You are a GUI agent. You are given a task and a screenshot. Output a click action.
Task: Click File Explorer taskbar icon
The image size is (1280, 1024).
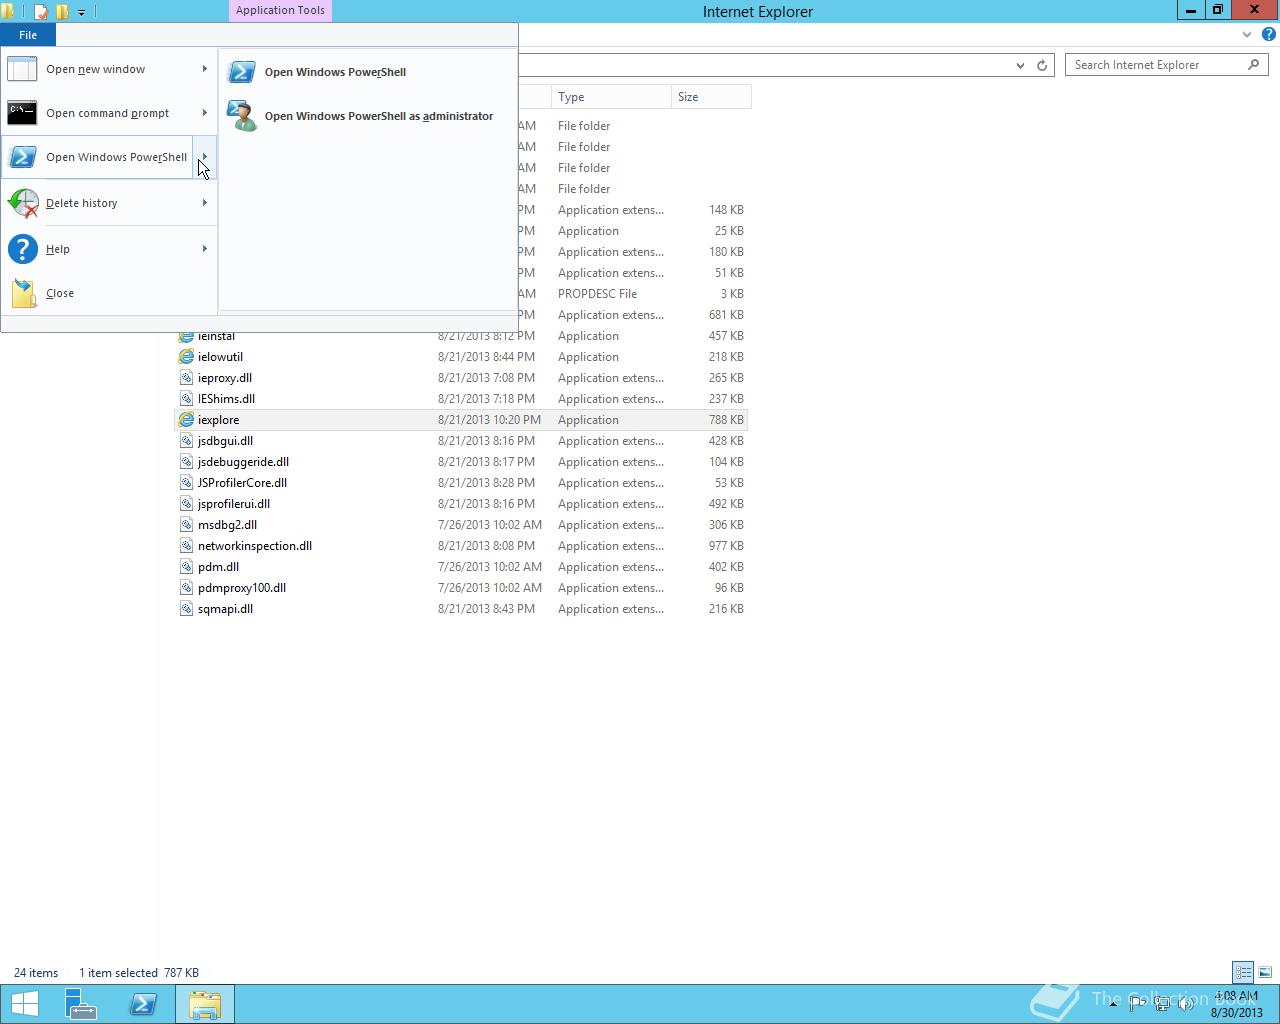[205, 1004]
